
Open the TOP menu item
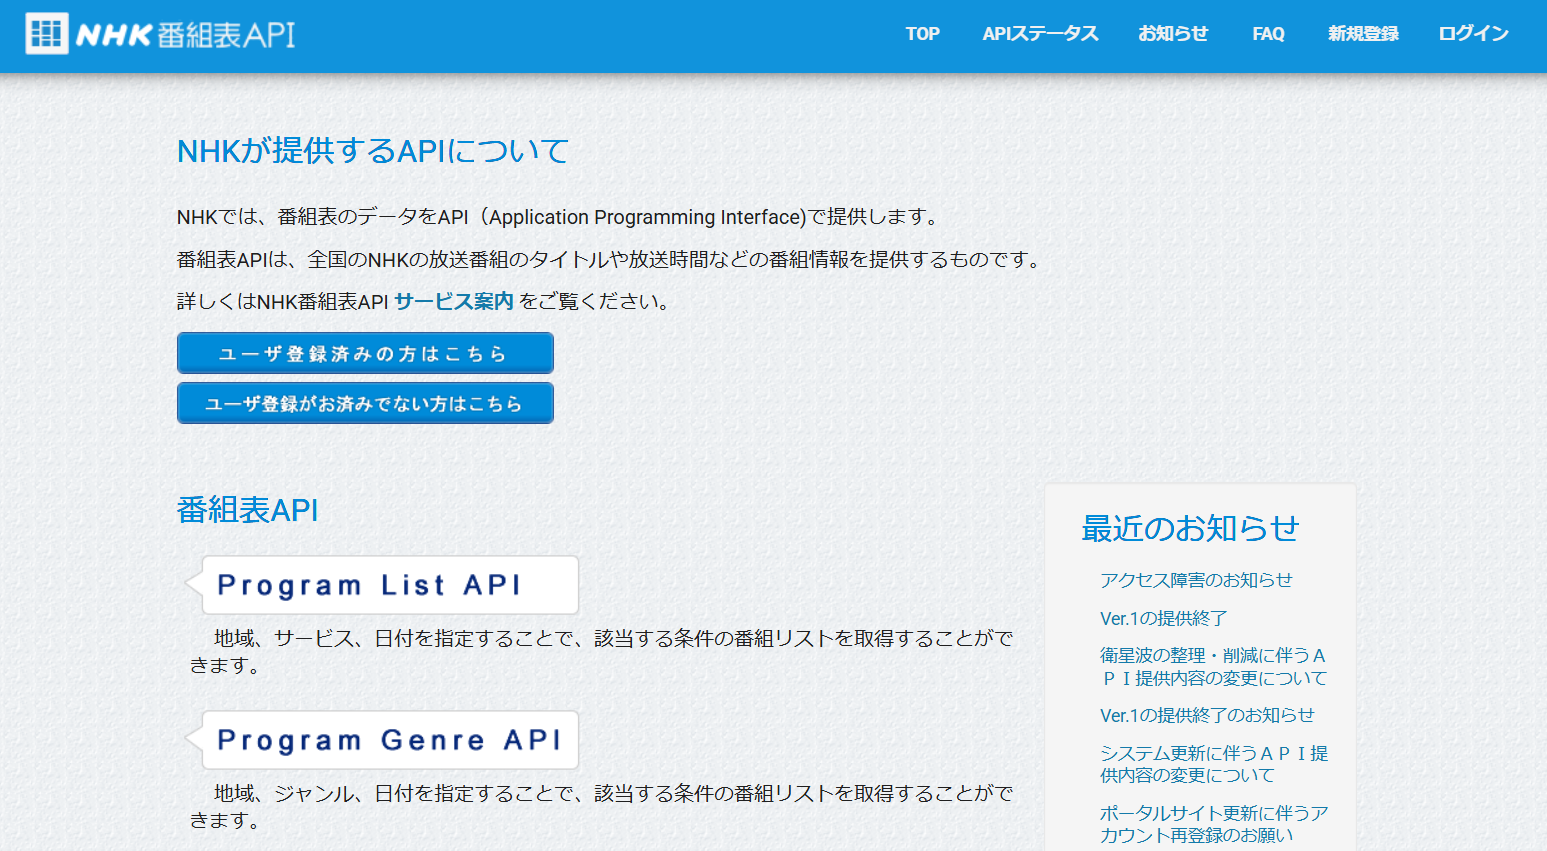pyautogui.click(x=922, y=34)
